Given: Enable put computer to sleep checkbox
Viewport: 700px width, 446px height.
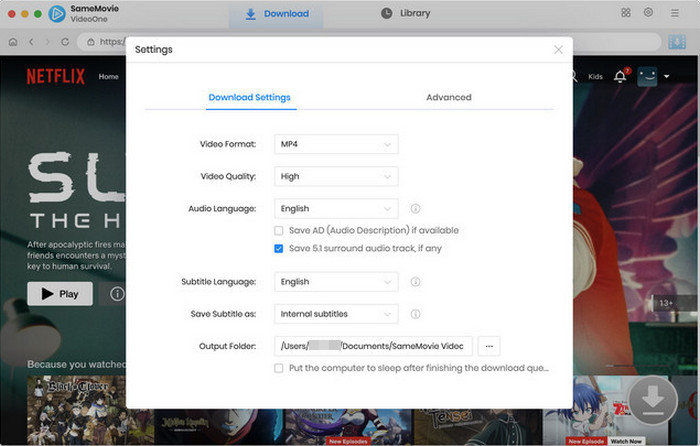Looking at the screenshot, I should 279,368.
